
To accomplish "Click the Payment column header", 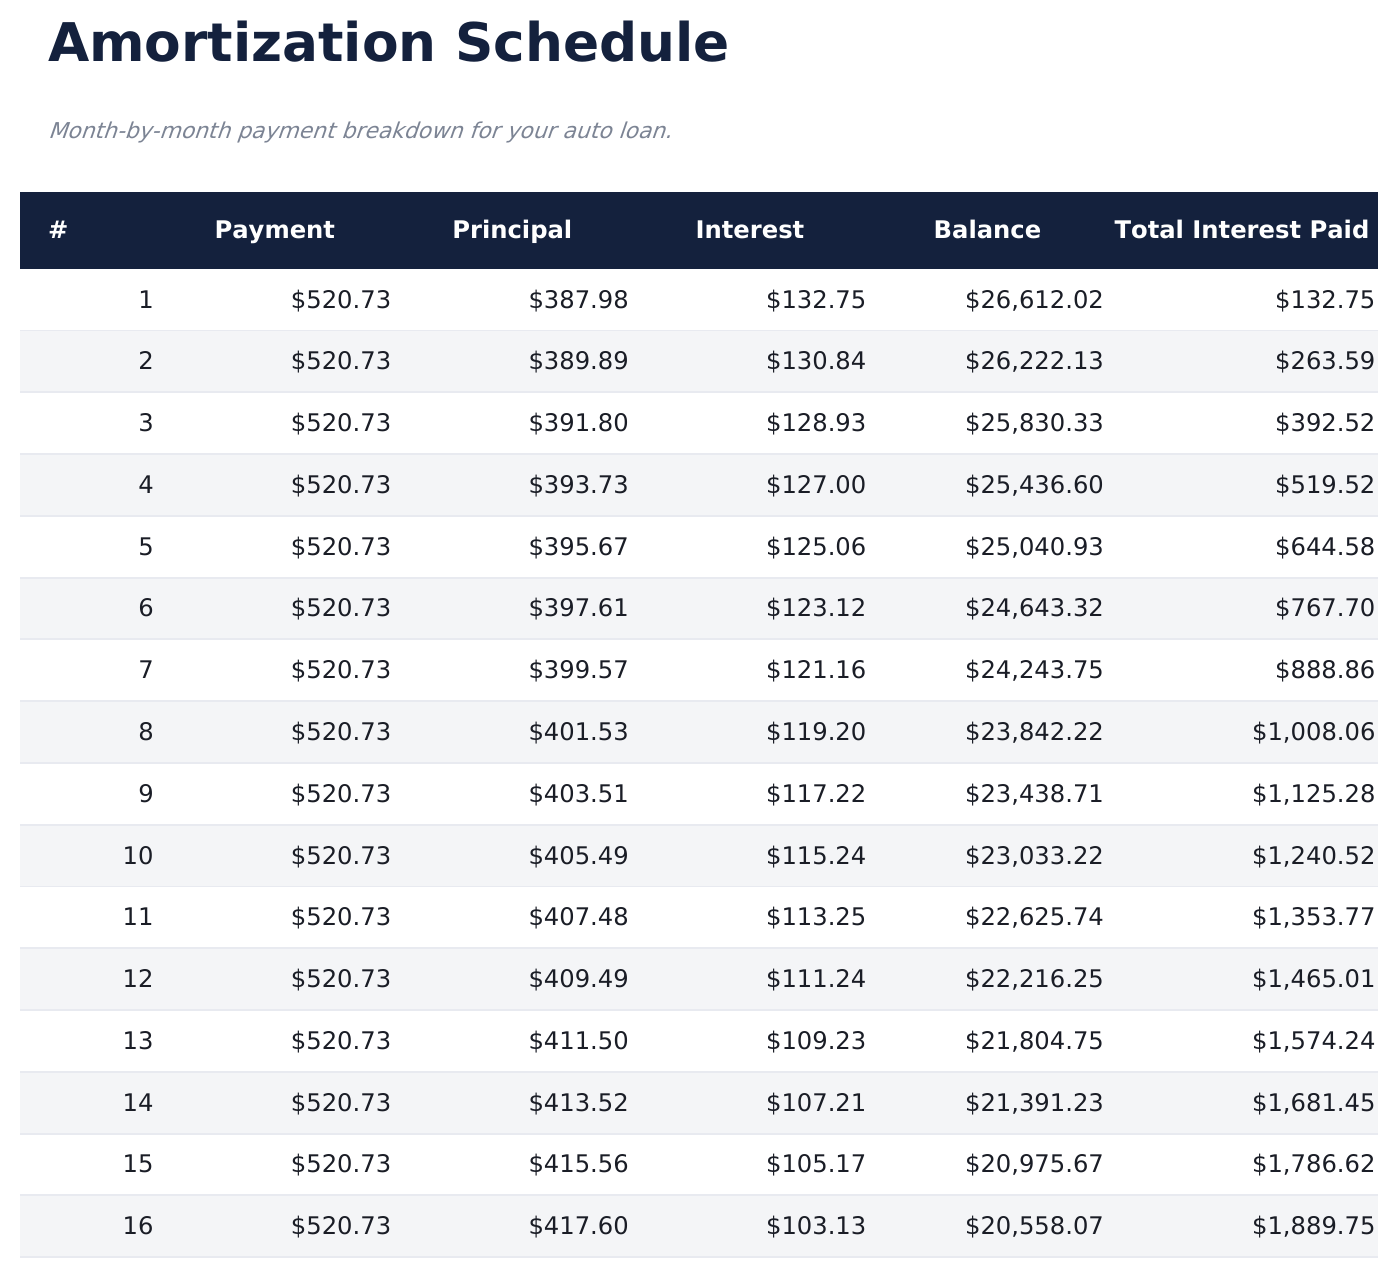I will [x=274, y=230].
